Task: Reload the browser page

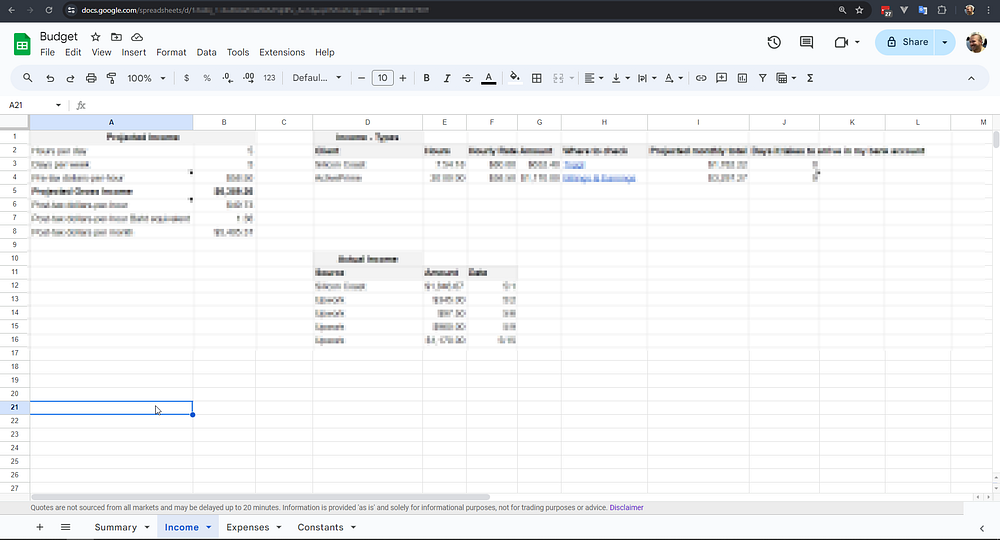Action: coord(49,10)
